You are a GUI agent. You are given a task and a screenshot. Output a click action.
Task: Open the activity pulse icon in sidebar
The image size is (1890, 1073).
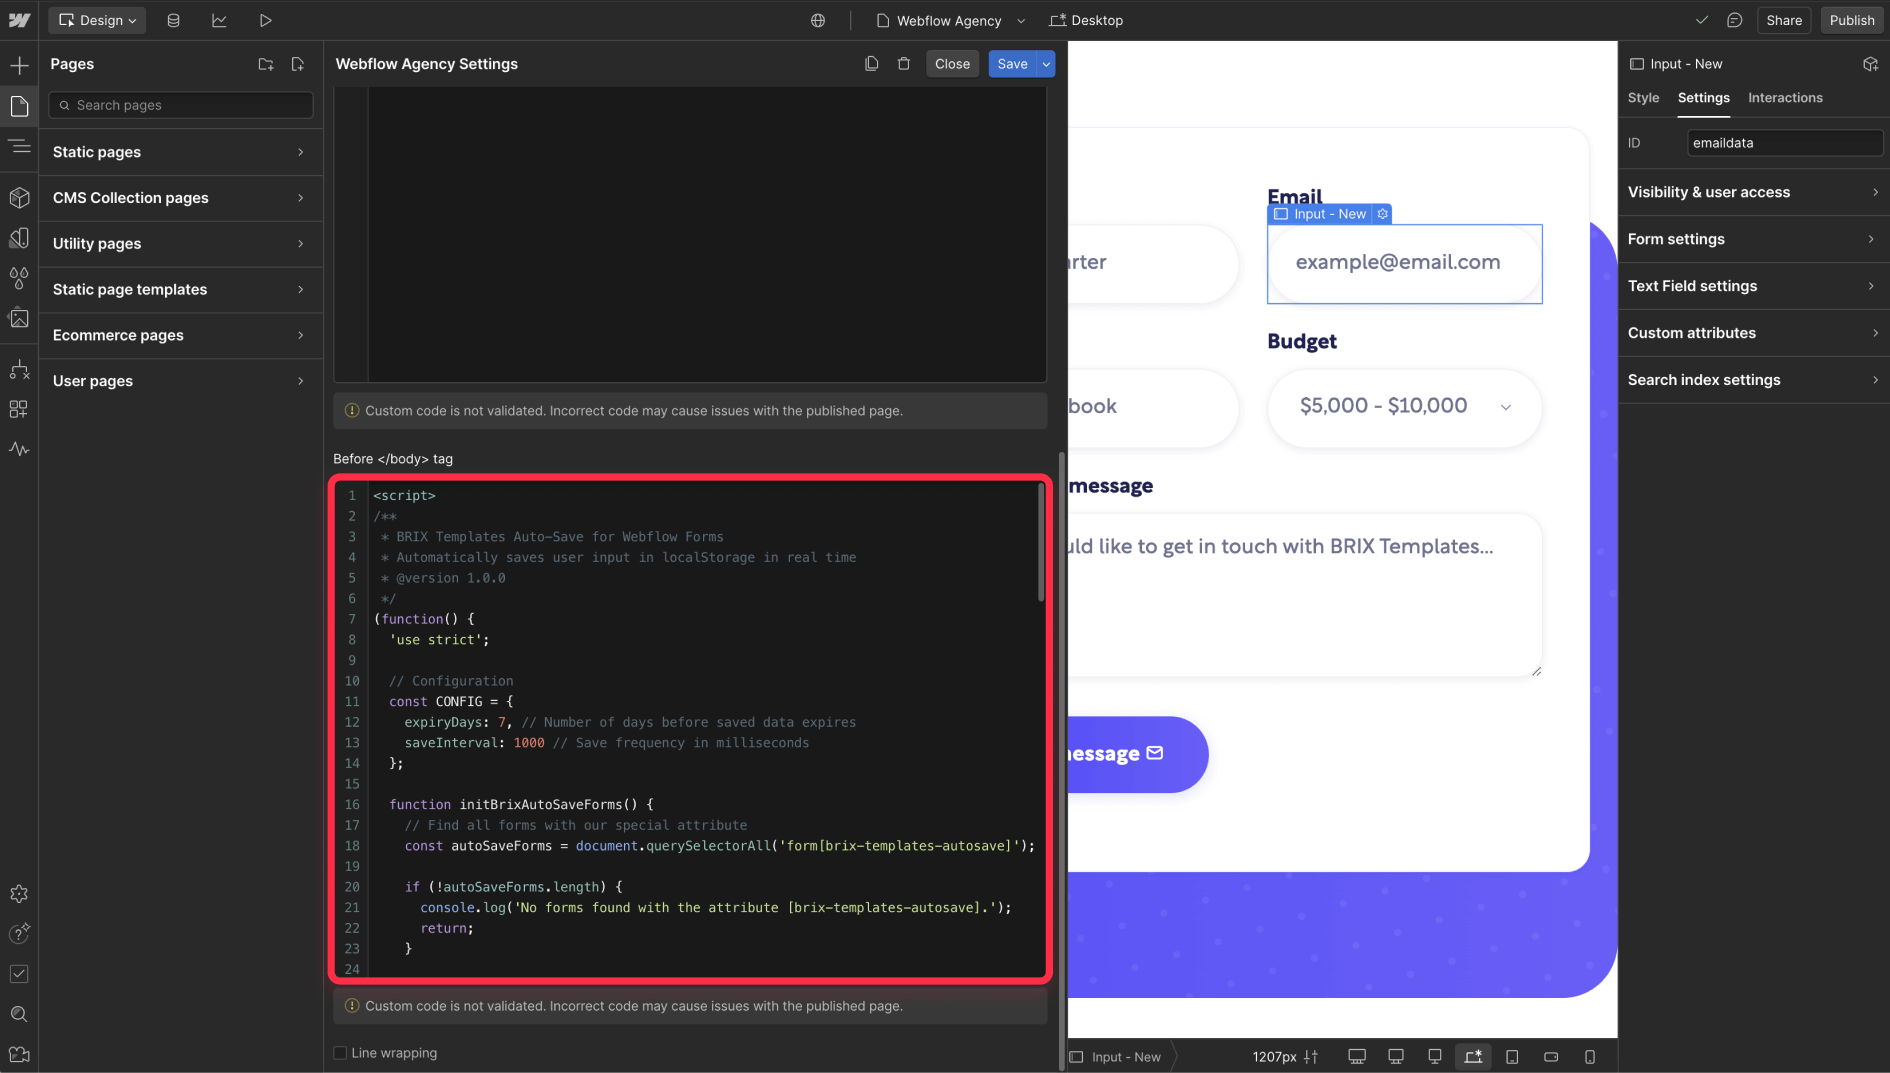[x=19, y=449]
